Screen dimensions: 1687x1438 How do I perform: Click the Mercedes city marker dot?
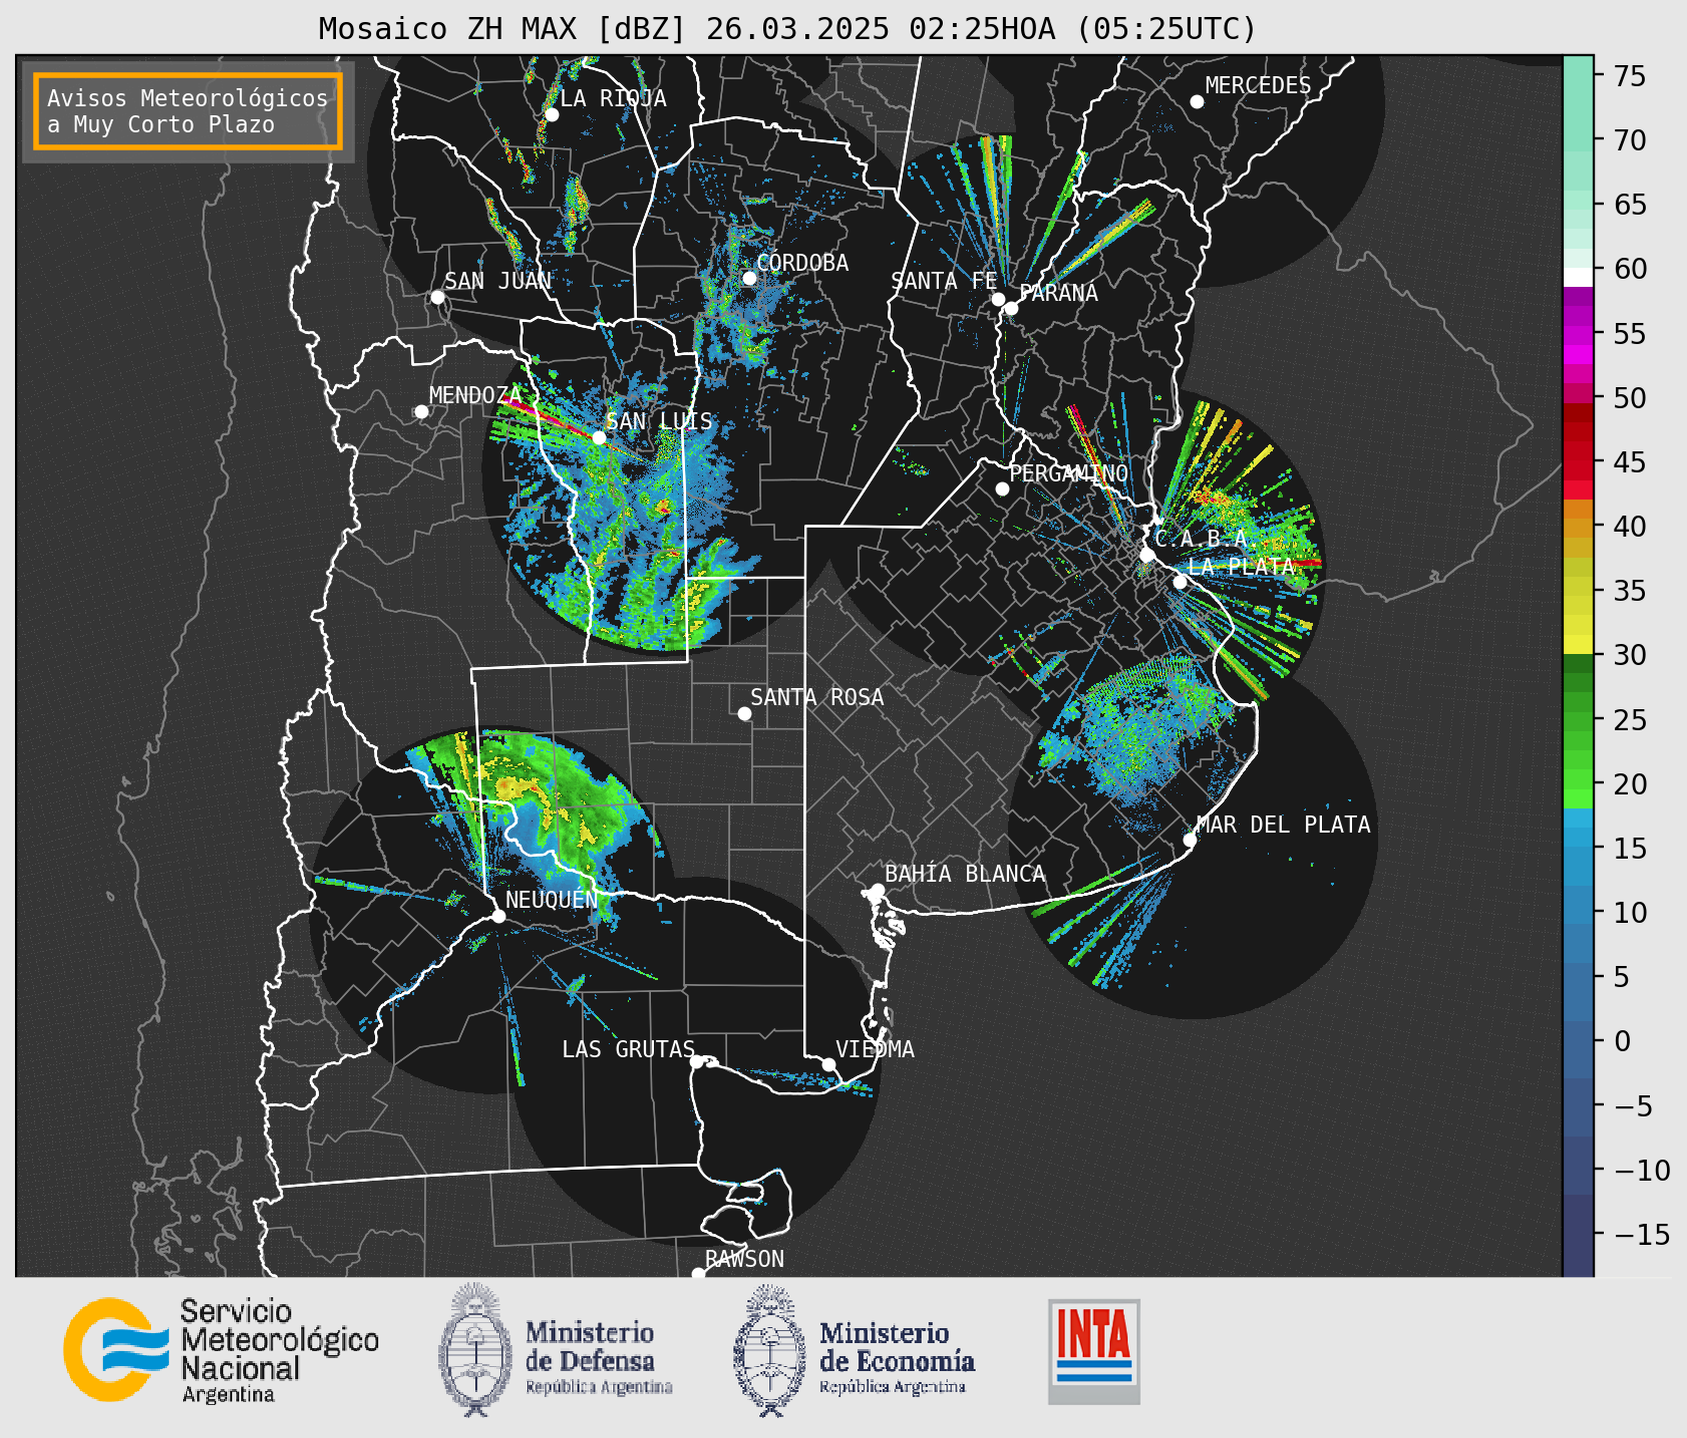click(x=1196, y=102)
